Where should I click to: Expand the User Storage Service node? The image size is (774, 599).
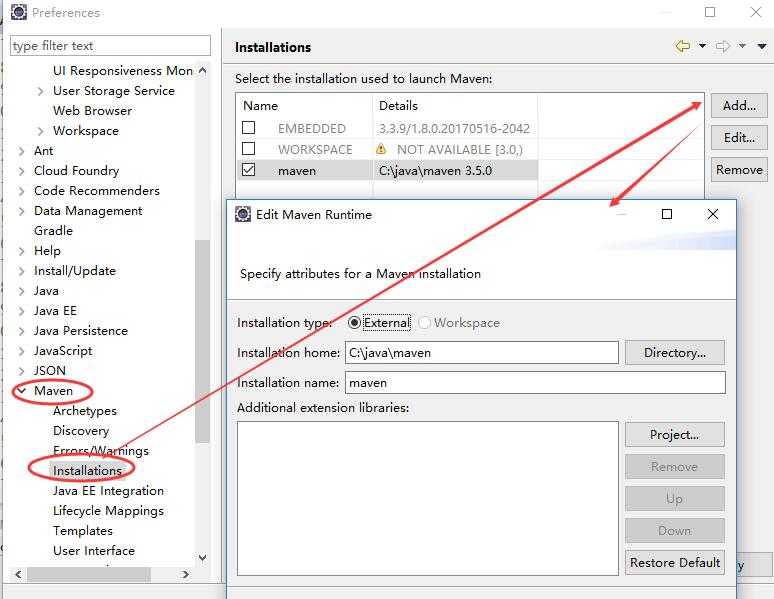click(x=40, y=91)
